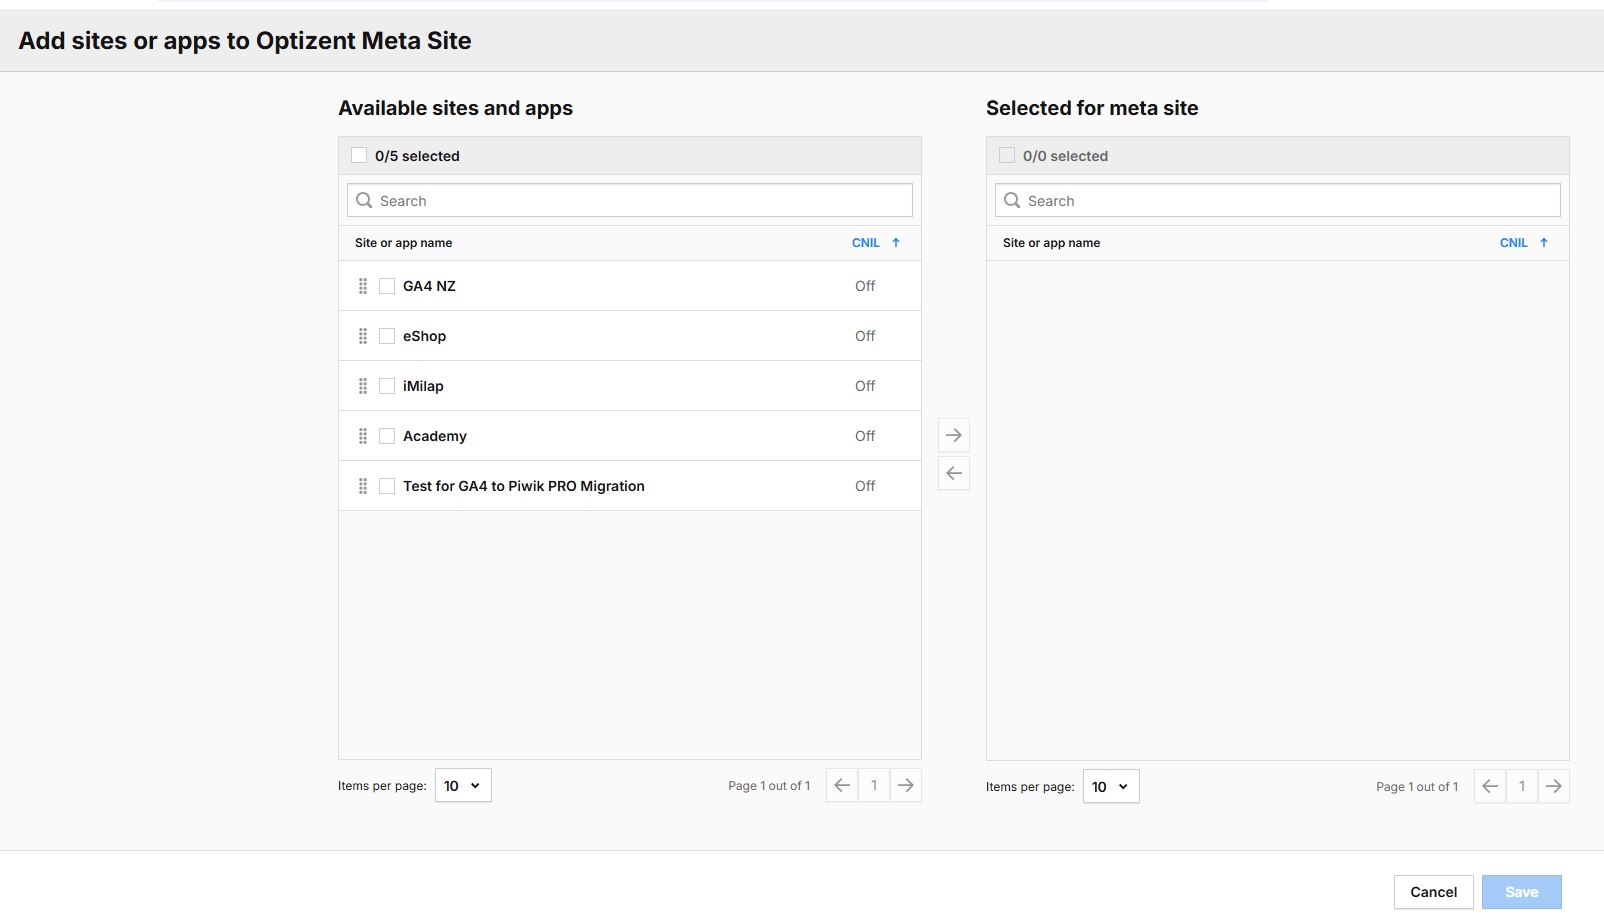Click the next page arrow under Available sites
This screenshot has width=1604, height=920.
tap(906, 785)
